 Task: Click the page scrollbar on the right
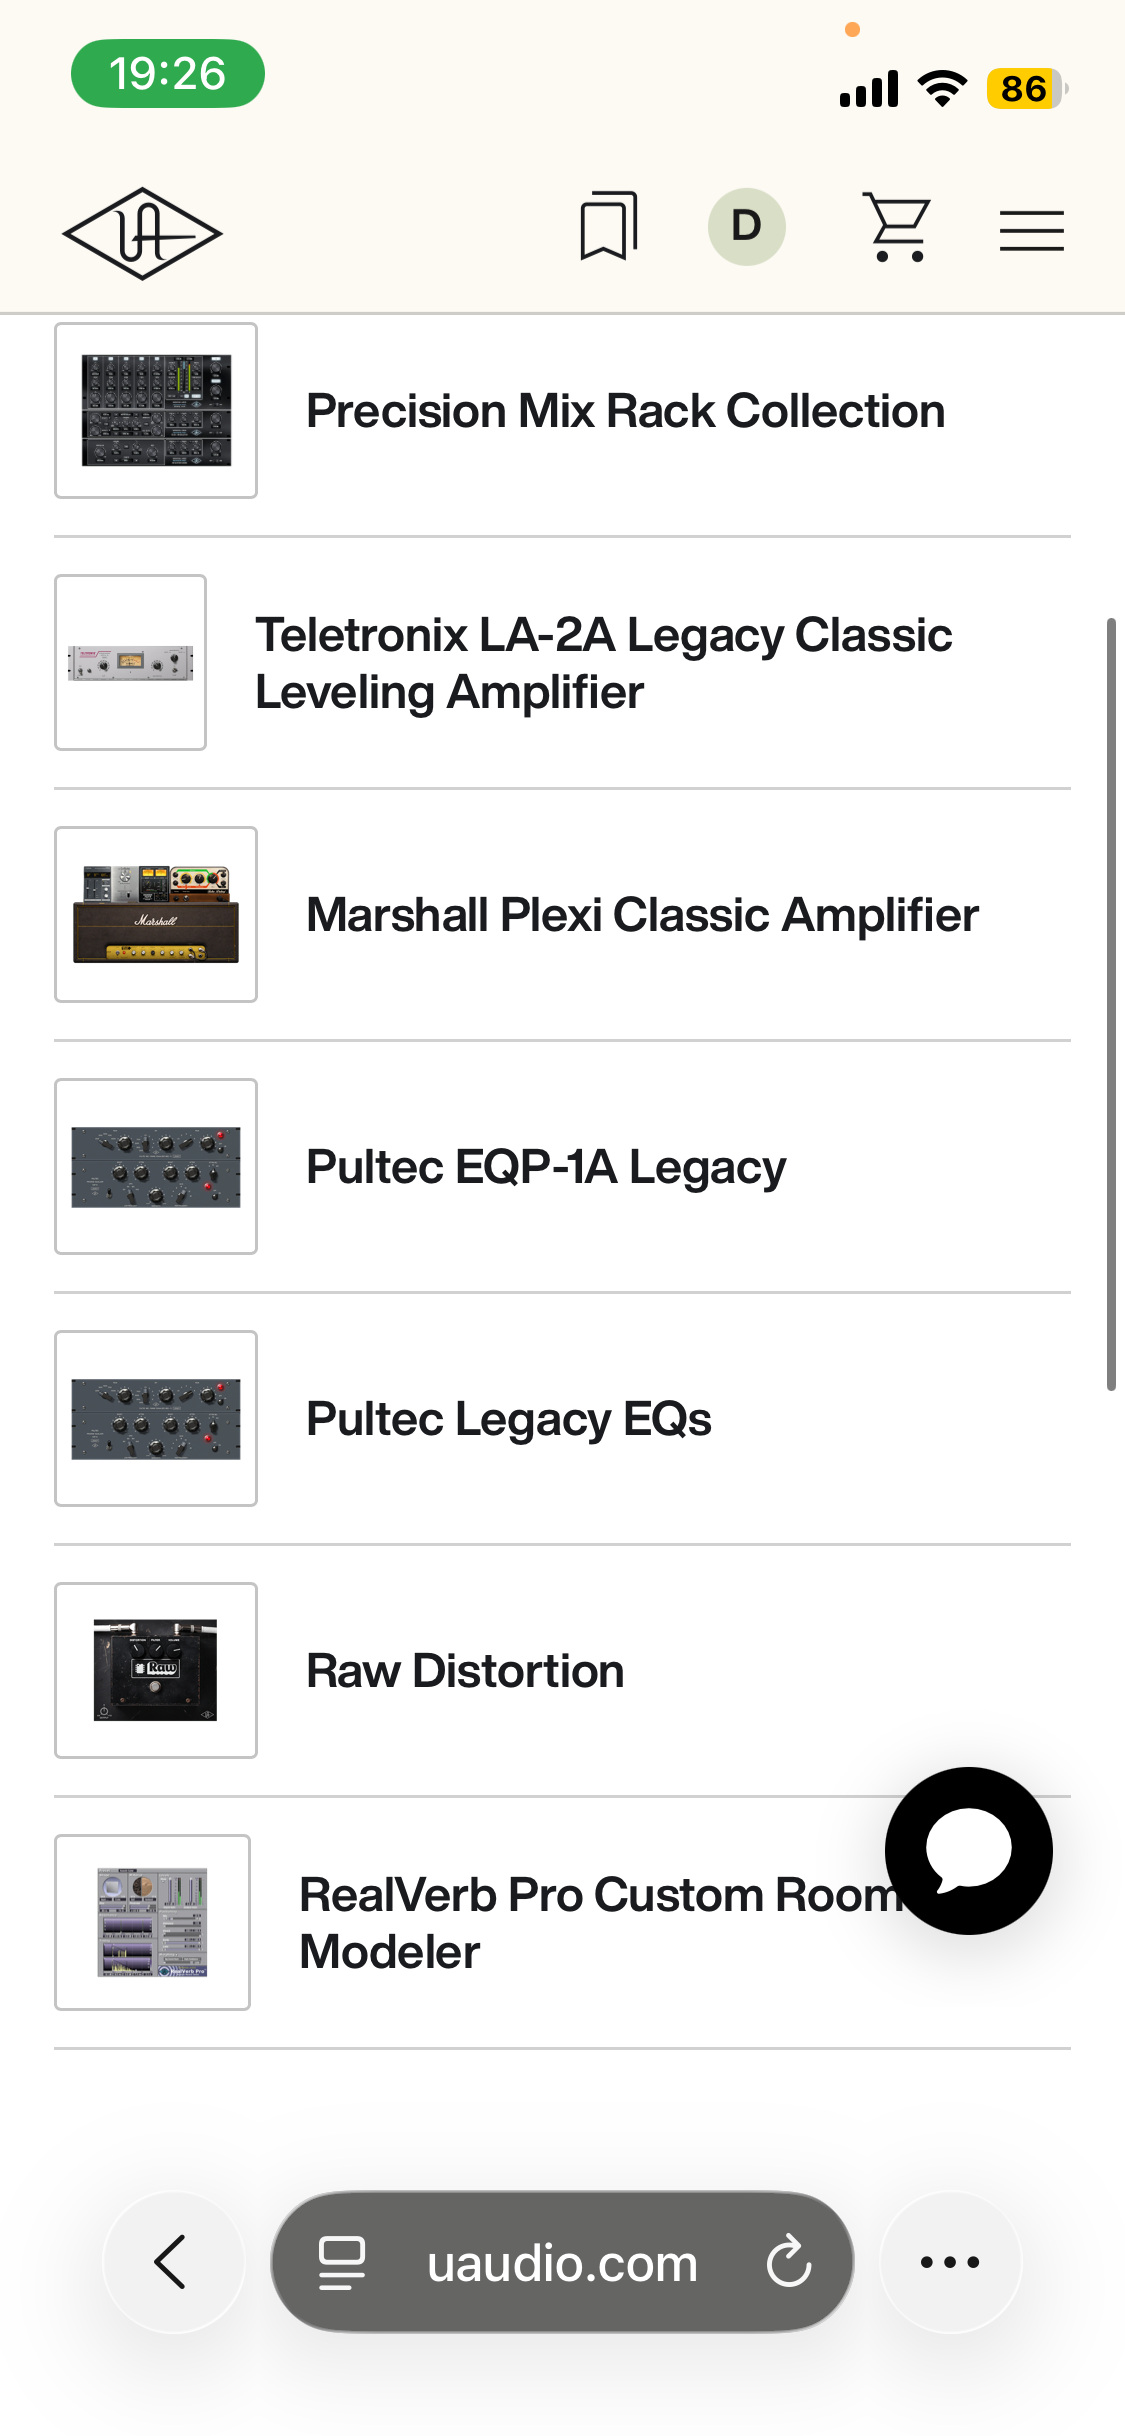(1111, 1004)
